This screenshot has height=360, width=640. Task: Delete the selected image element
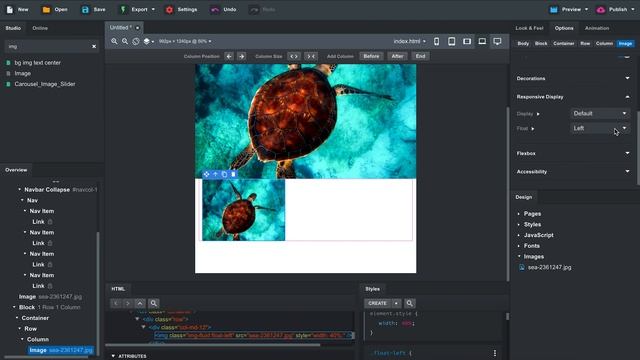tap(233, 174)
